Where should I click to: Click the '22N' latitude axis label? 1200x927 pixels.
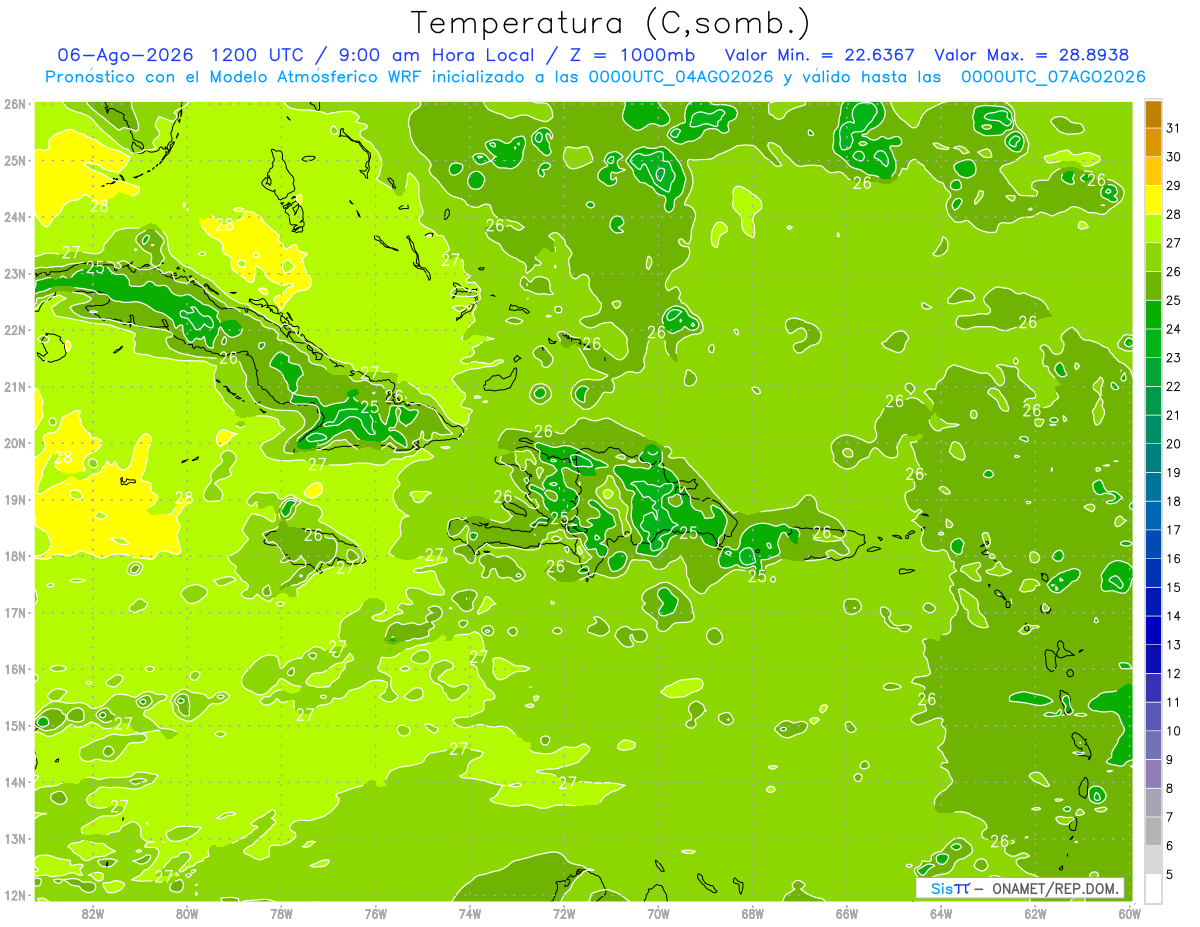[x=14, y=330]
